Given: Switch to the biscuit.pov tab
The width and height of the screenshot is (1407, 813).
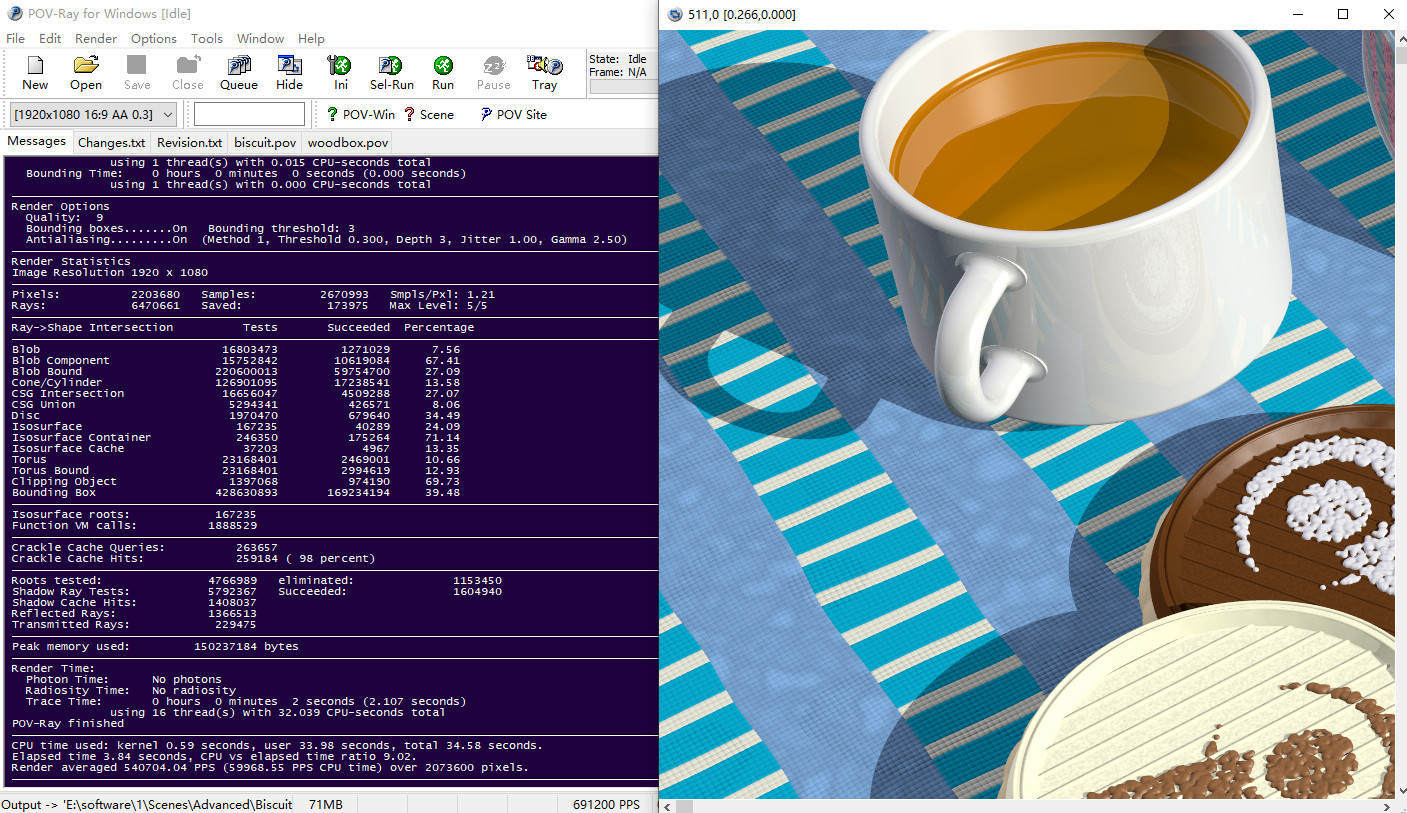Looking at the screenshot, I should 265,142.
